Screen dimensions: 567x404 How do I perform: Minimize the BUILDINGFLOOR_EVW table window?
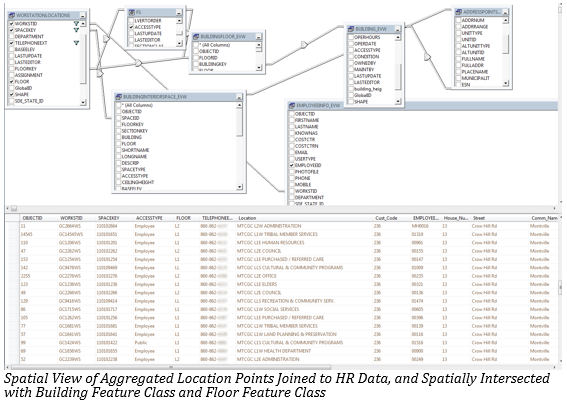[259, 37]
